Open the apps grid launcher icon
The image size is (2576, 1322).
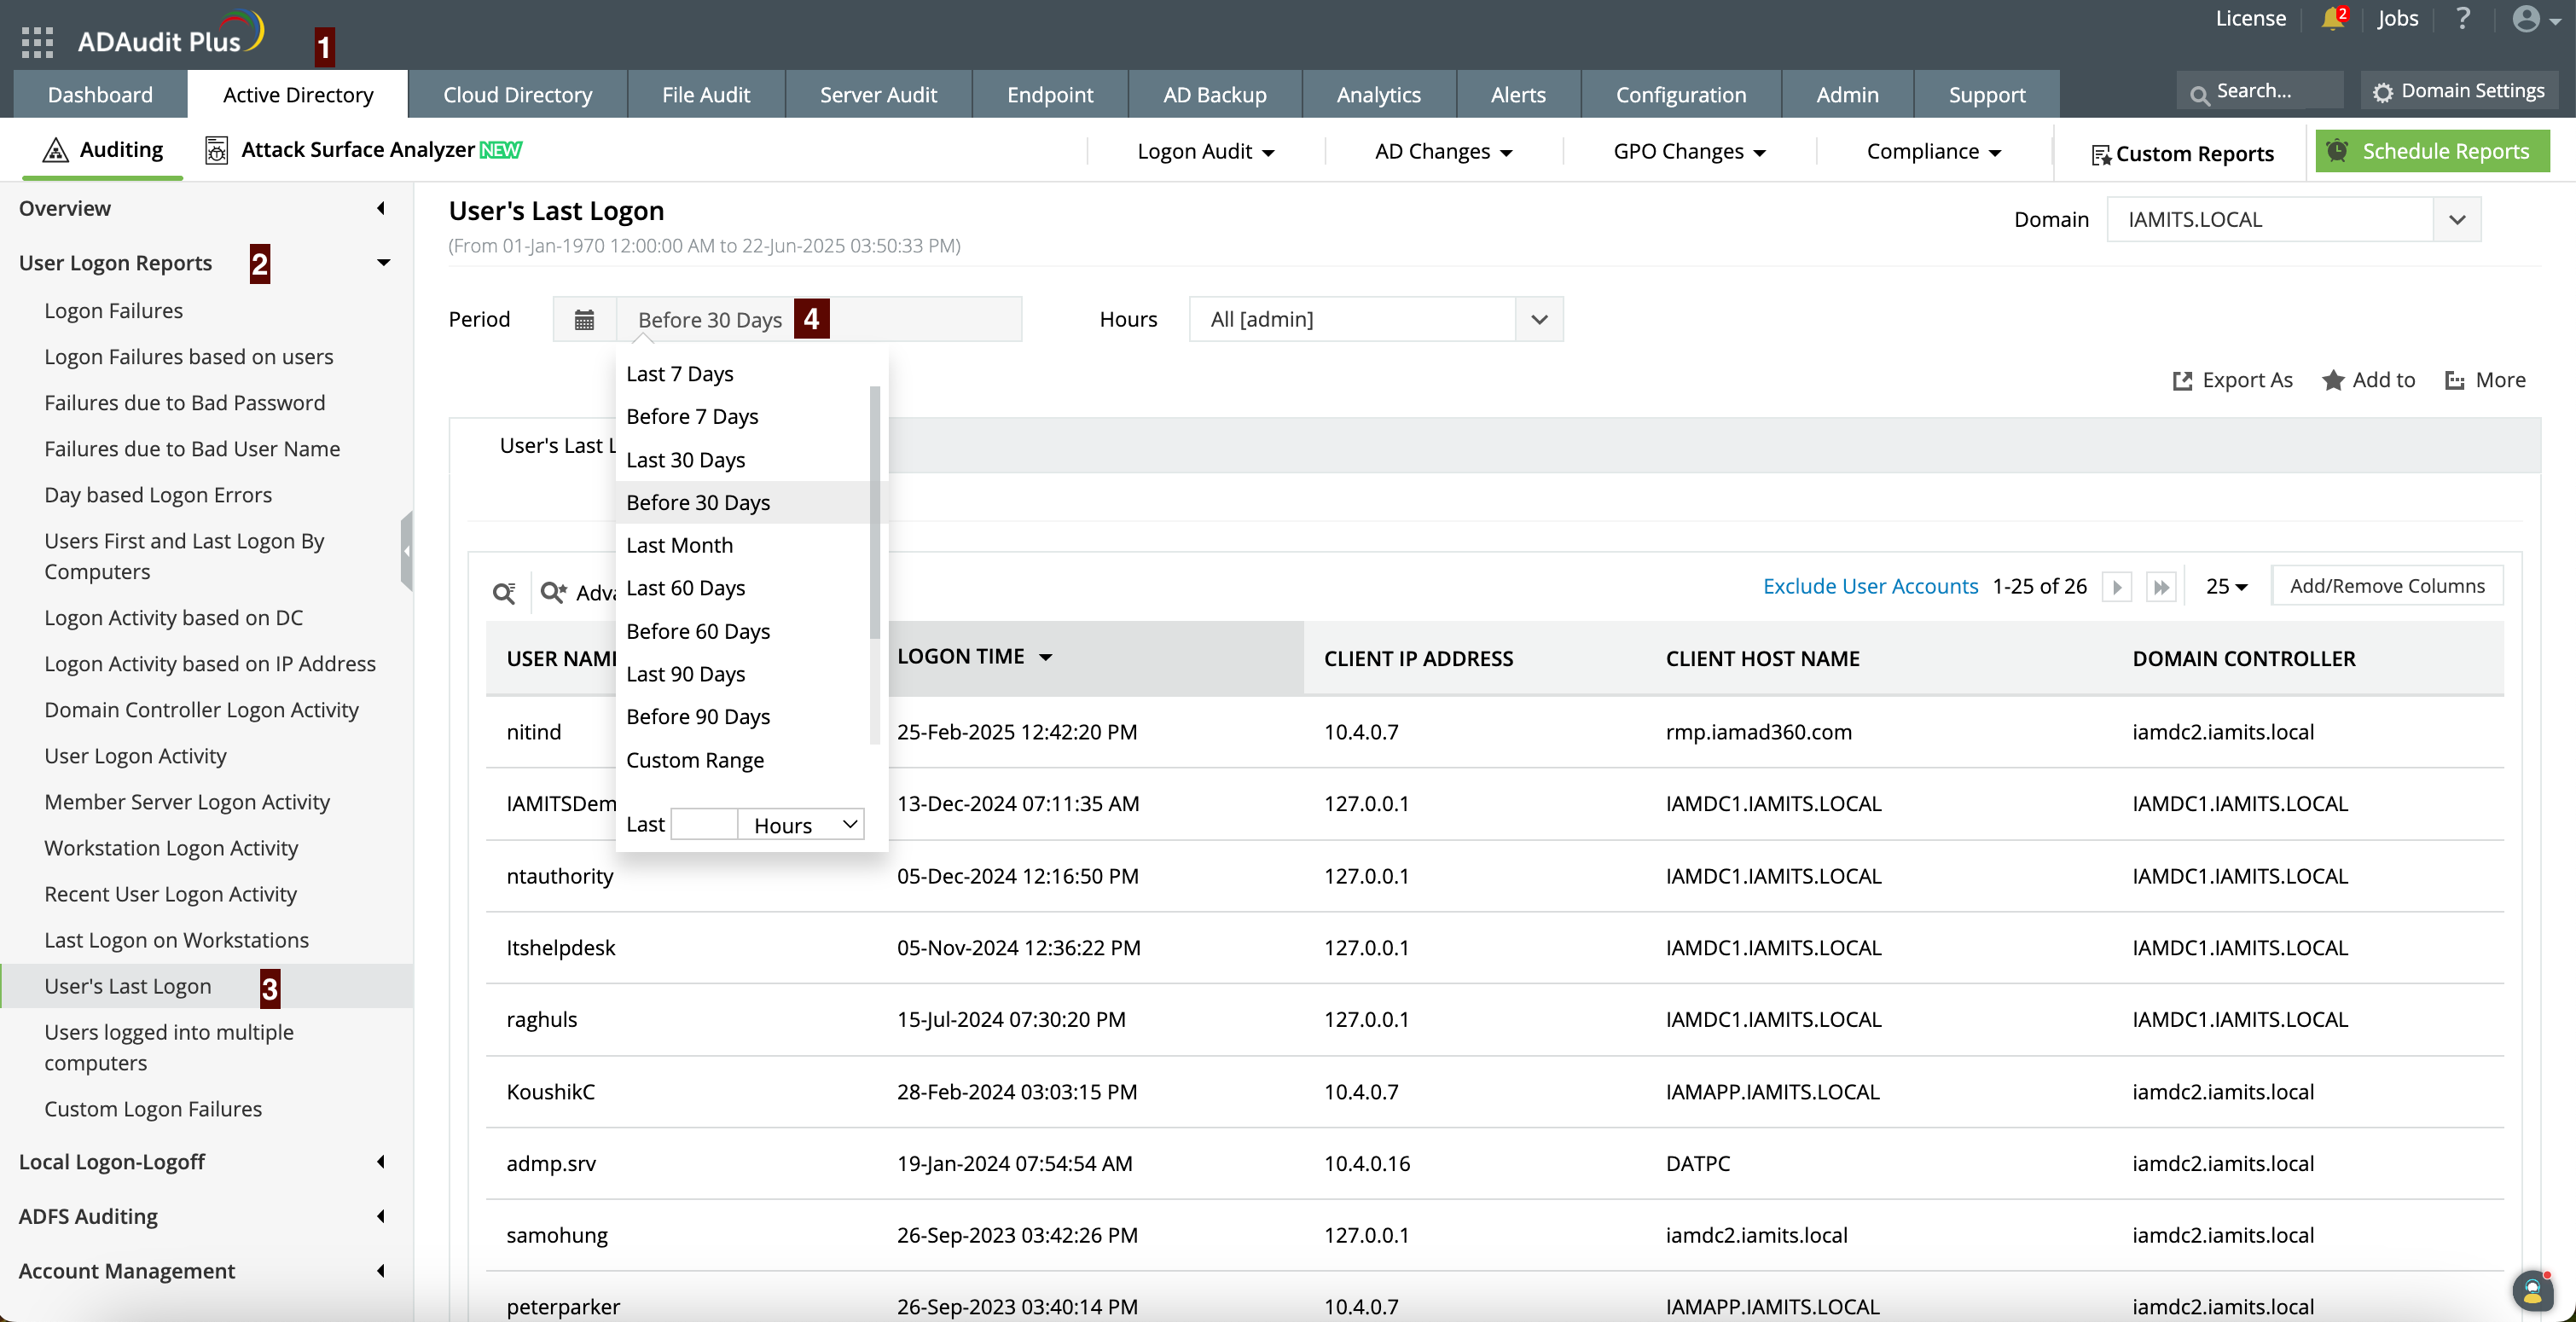tap(37, 42)
